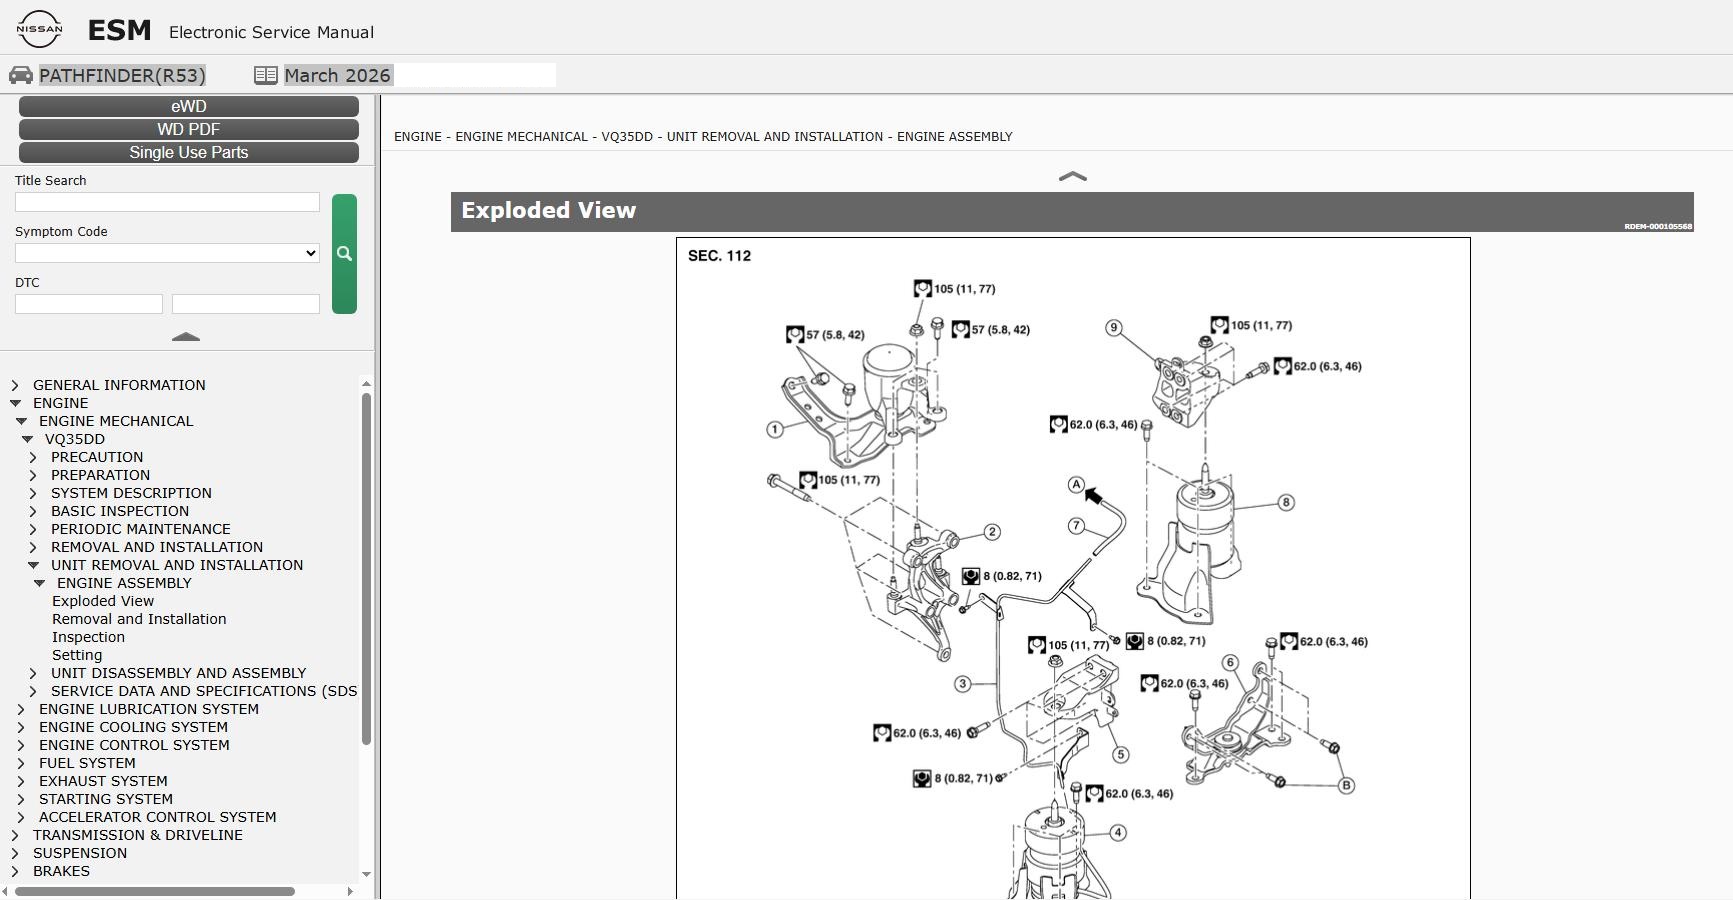Expand ENGINE LUBRICATION SYSTEM
This screenshot has height=900, width=1733.
tap(21, 709)
